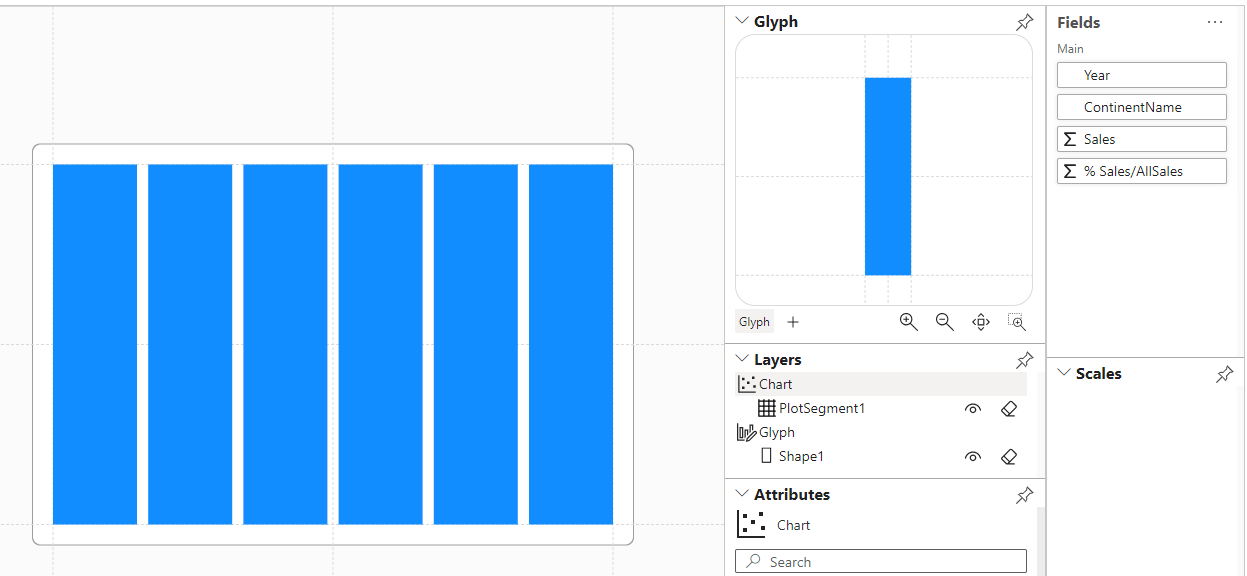
Task: Open the Fields more options ellipsis
Action: (1215, 22)
